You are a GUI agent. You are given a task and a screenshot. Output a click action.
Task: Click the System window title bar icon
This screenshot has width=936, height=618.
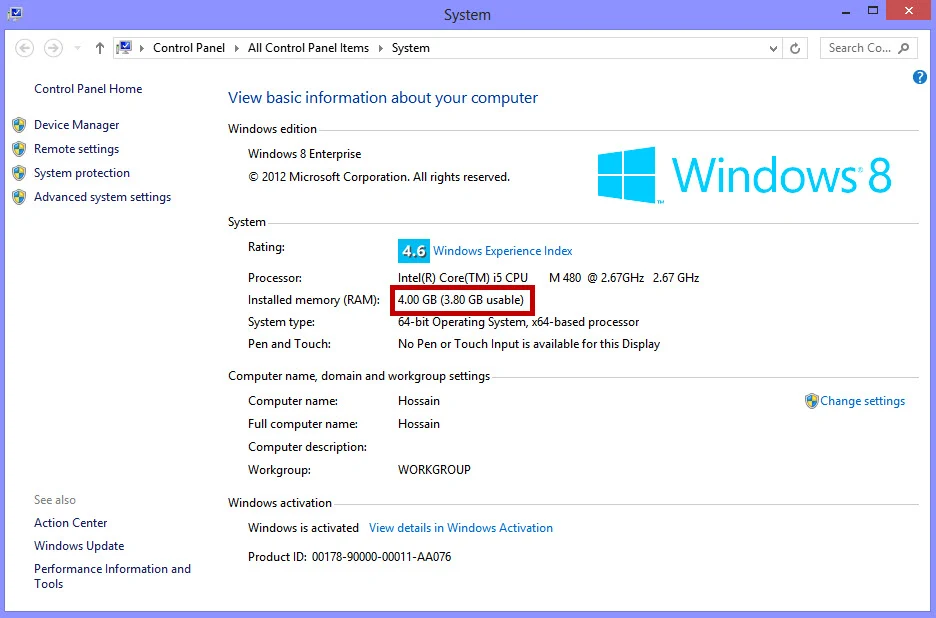14,13
